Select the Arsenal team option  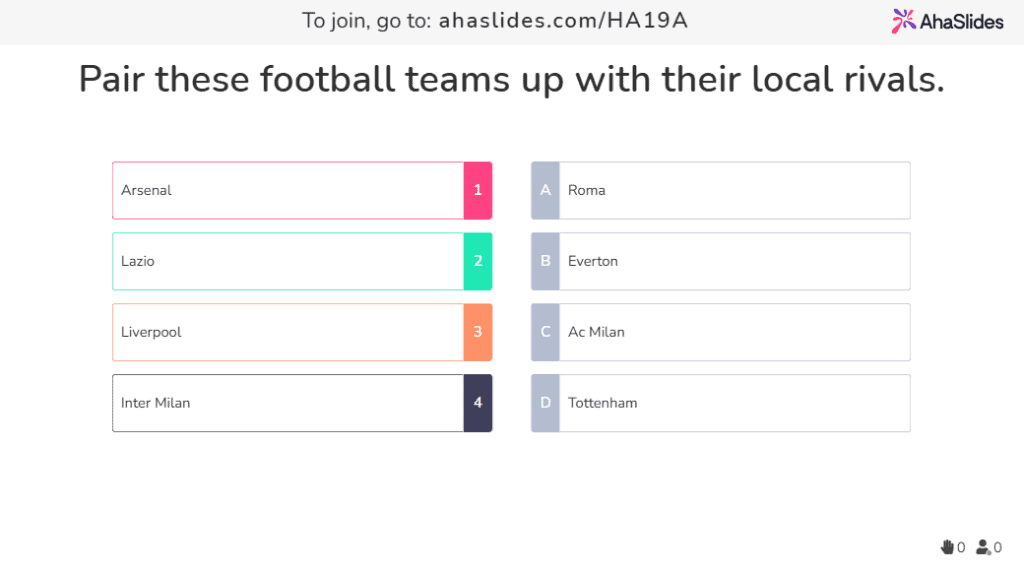(x=288, y=190)
